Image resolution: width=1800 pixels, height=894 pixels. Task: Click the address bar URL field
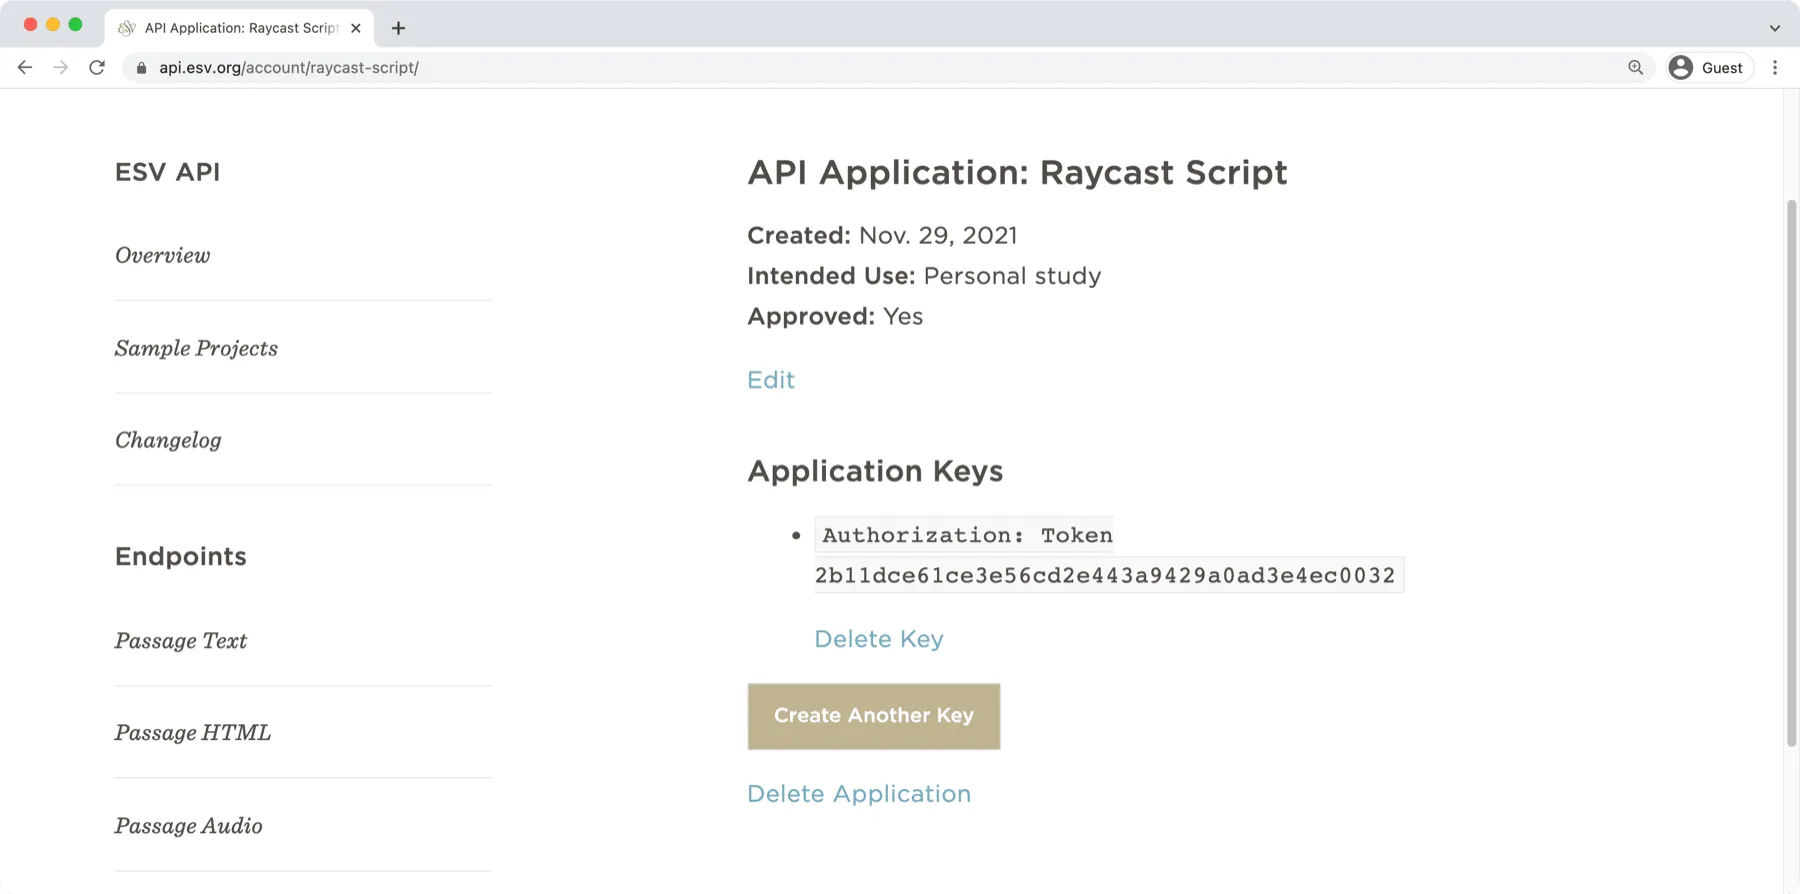[888, 68]
